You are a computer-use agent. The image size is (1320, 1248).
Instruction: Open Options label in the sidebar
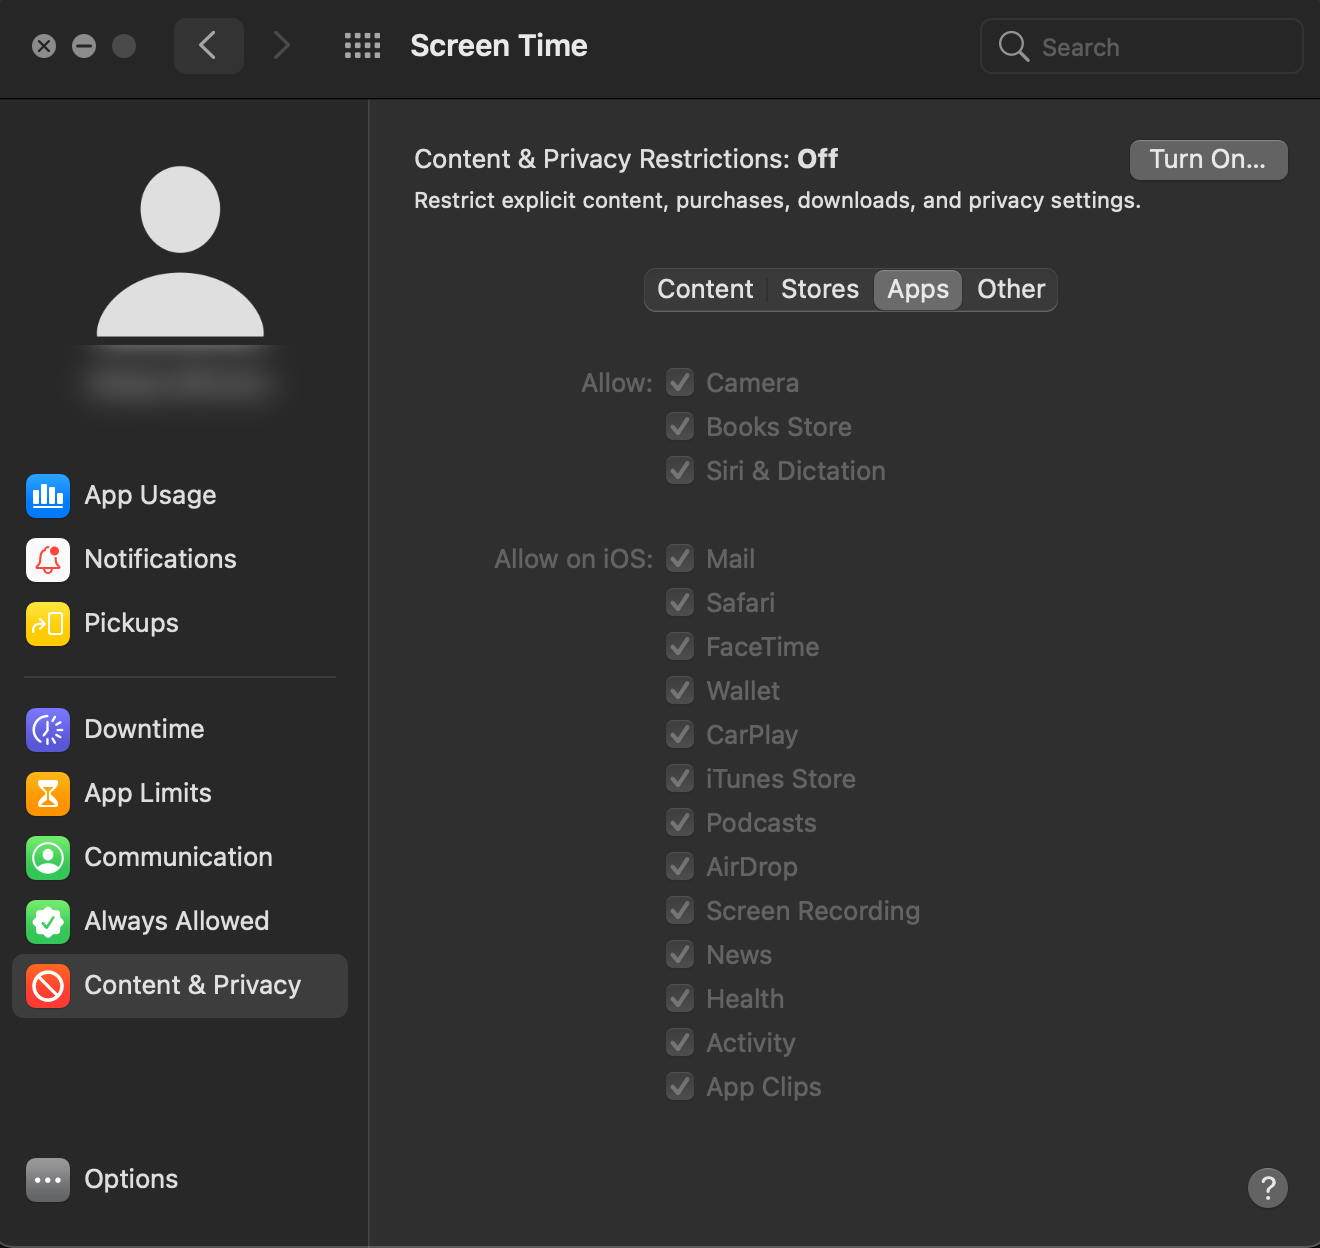pos(131,1180)
